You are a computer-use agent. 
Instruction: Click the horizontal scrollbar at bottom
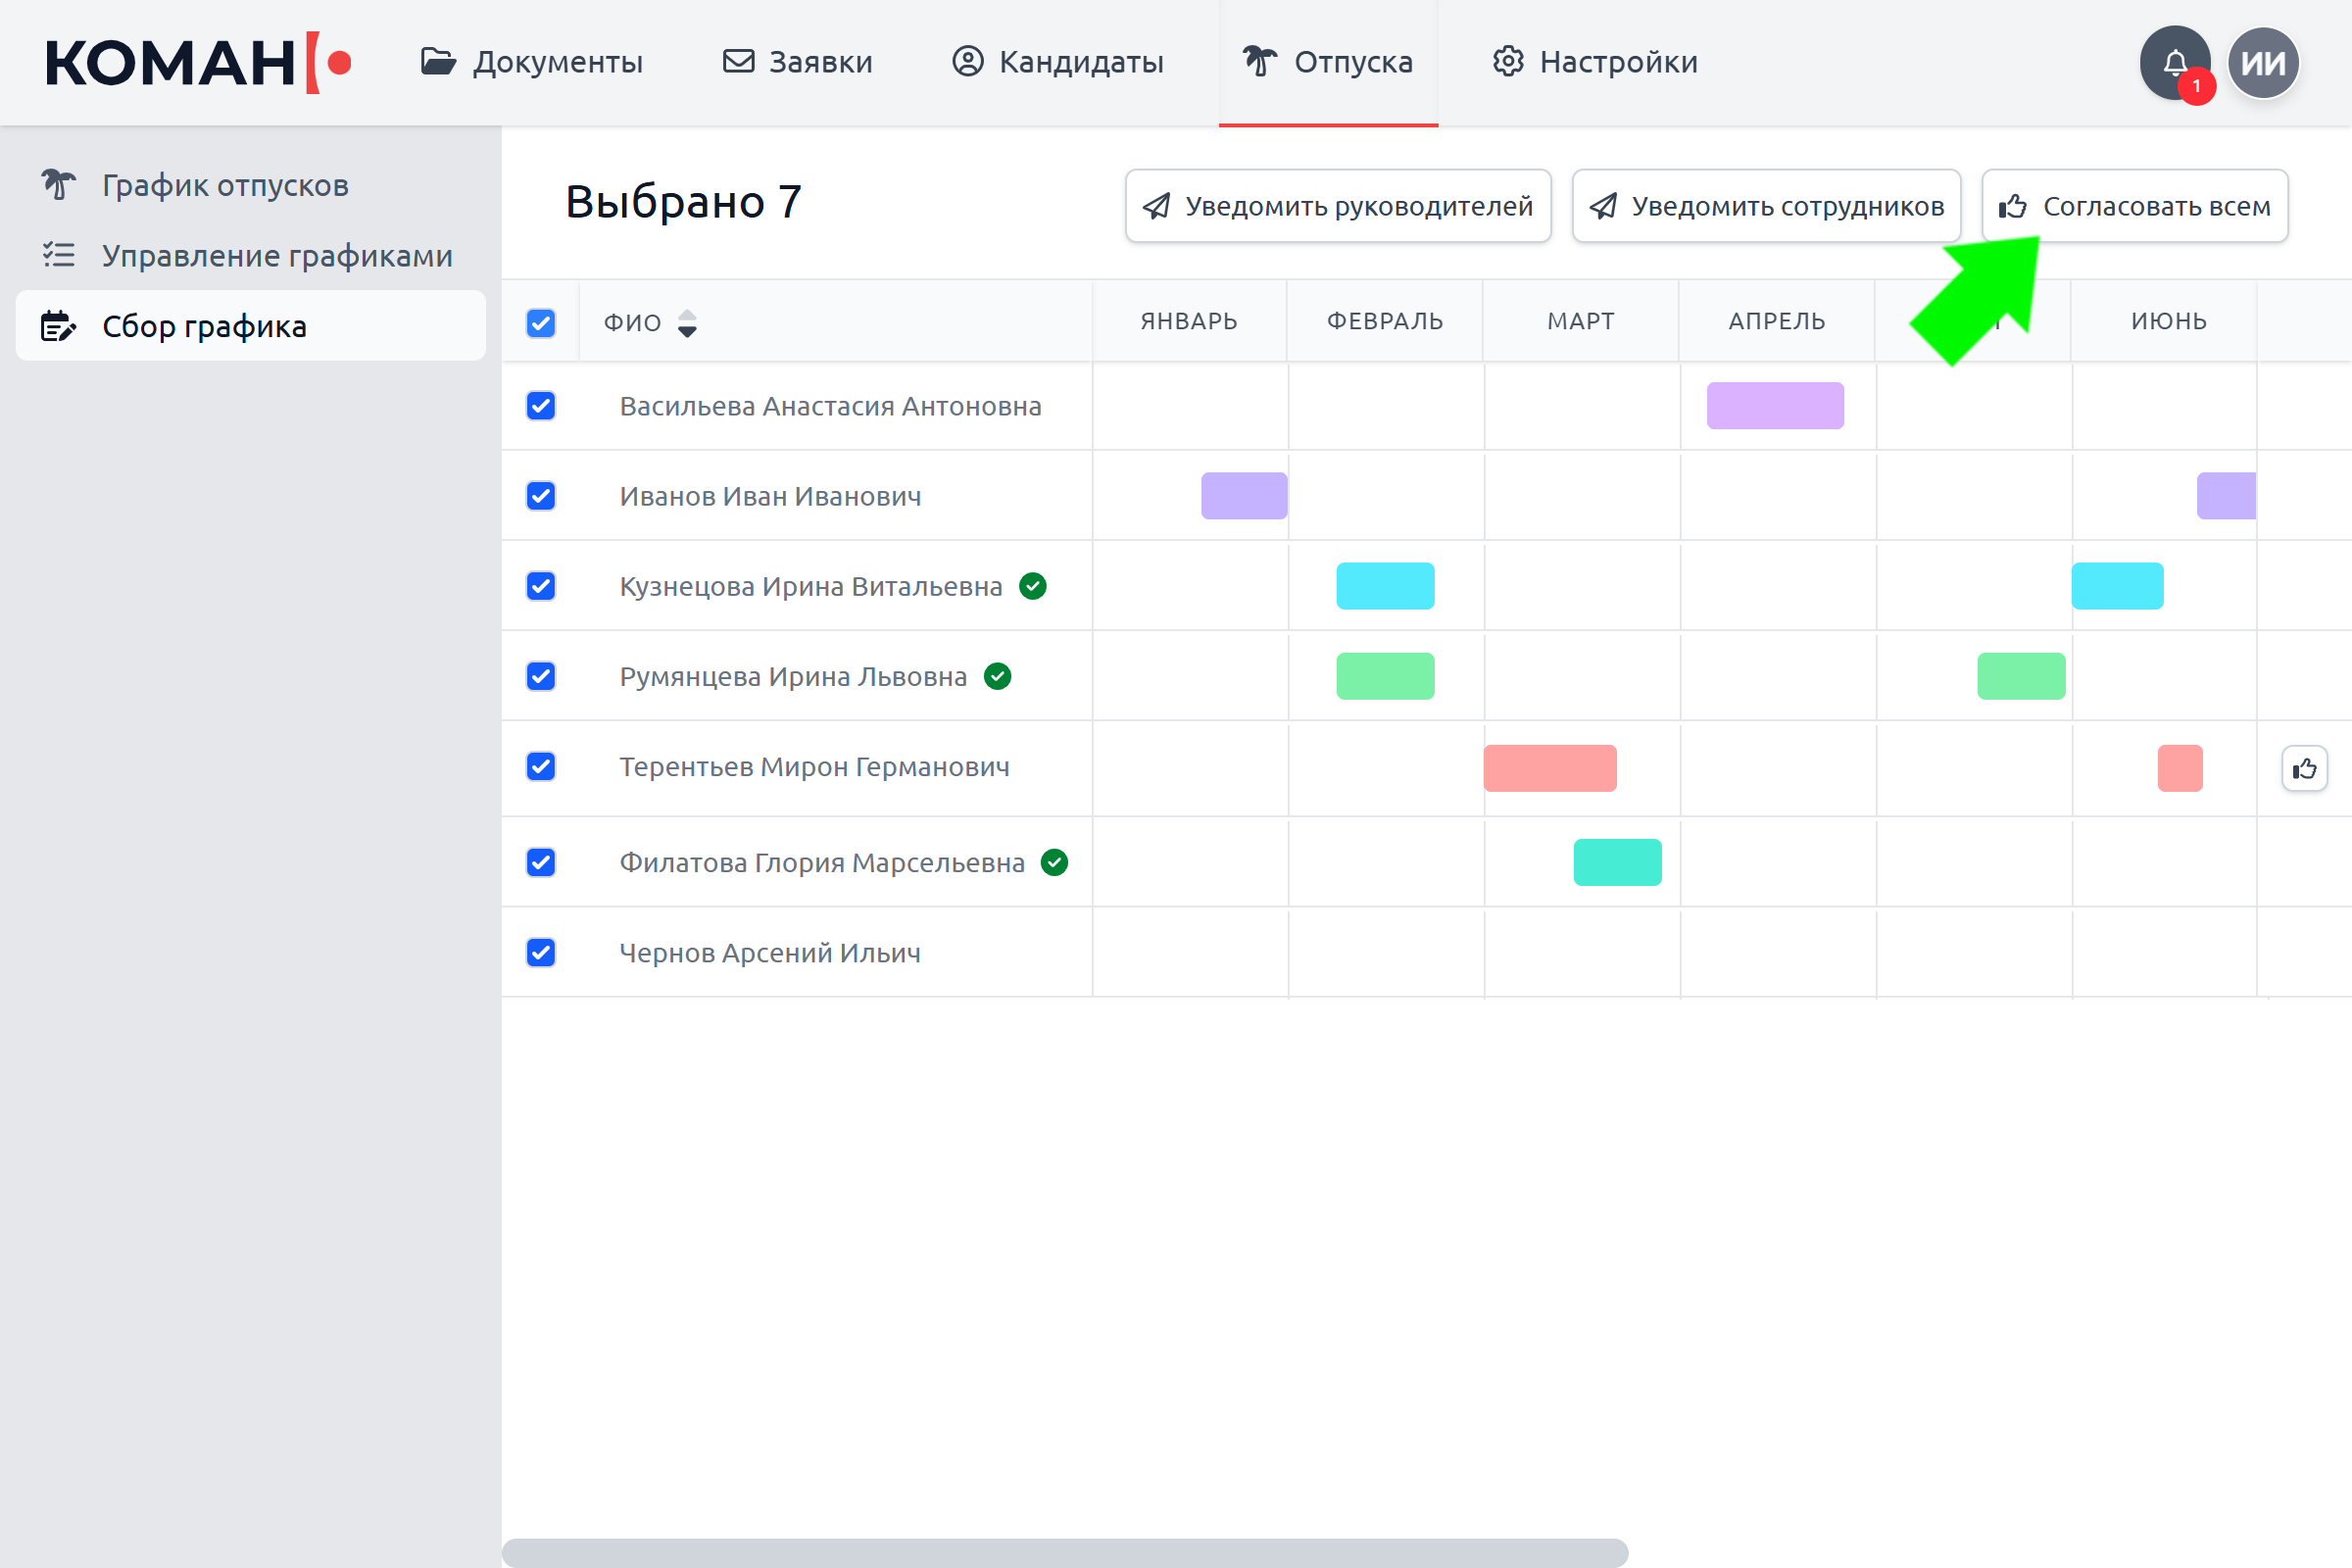click(x=1064, y=1553)
